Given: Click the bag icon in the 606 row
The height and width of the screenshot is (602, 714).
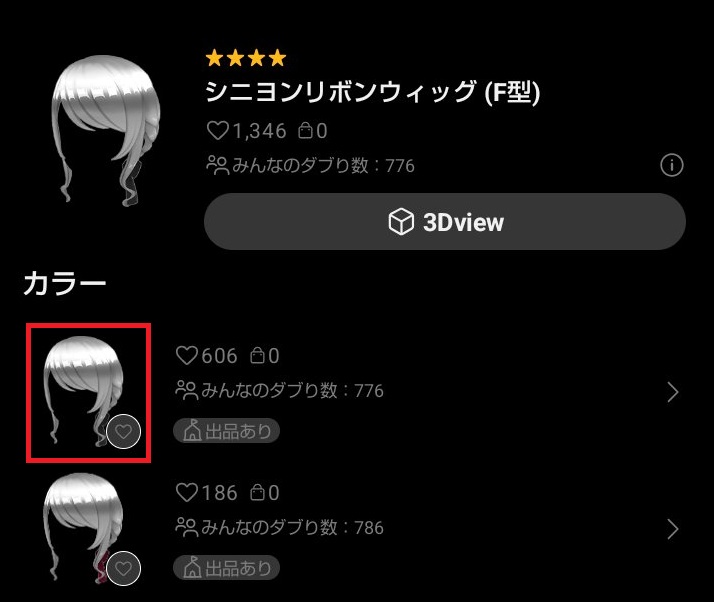Looking at the screenshot, I should [x=257, y=355].
